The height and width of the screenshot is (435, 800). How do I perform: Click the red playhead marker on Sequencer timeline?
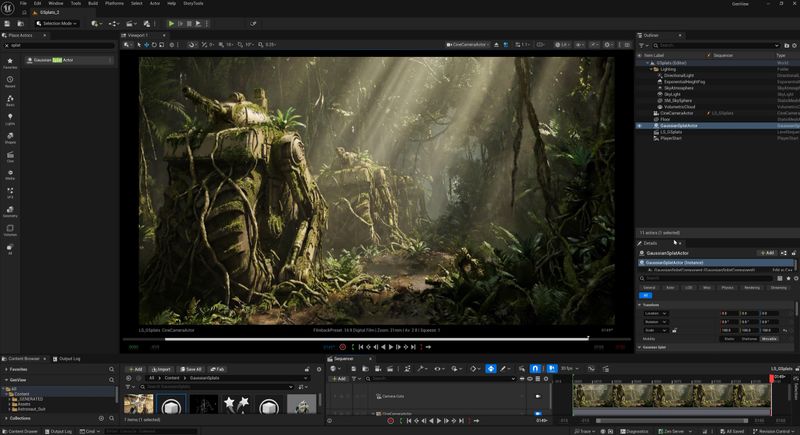click(771, 378)
